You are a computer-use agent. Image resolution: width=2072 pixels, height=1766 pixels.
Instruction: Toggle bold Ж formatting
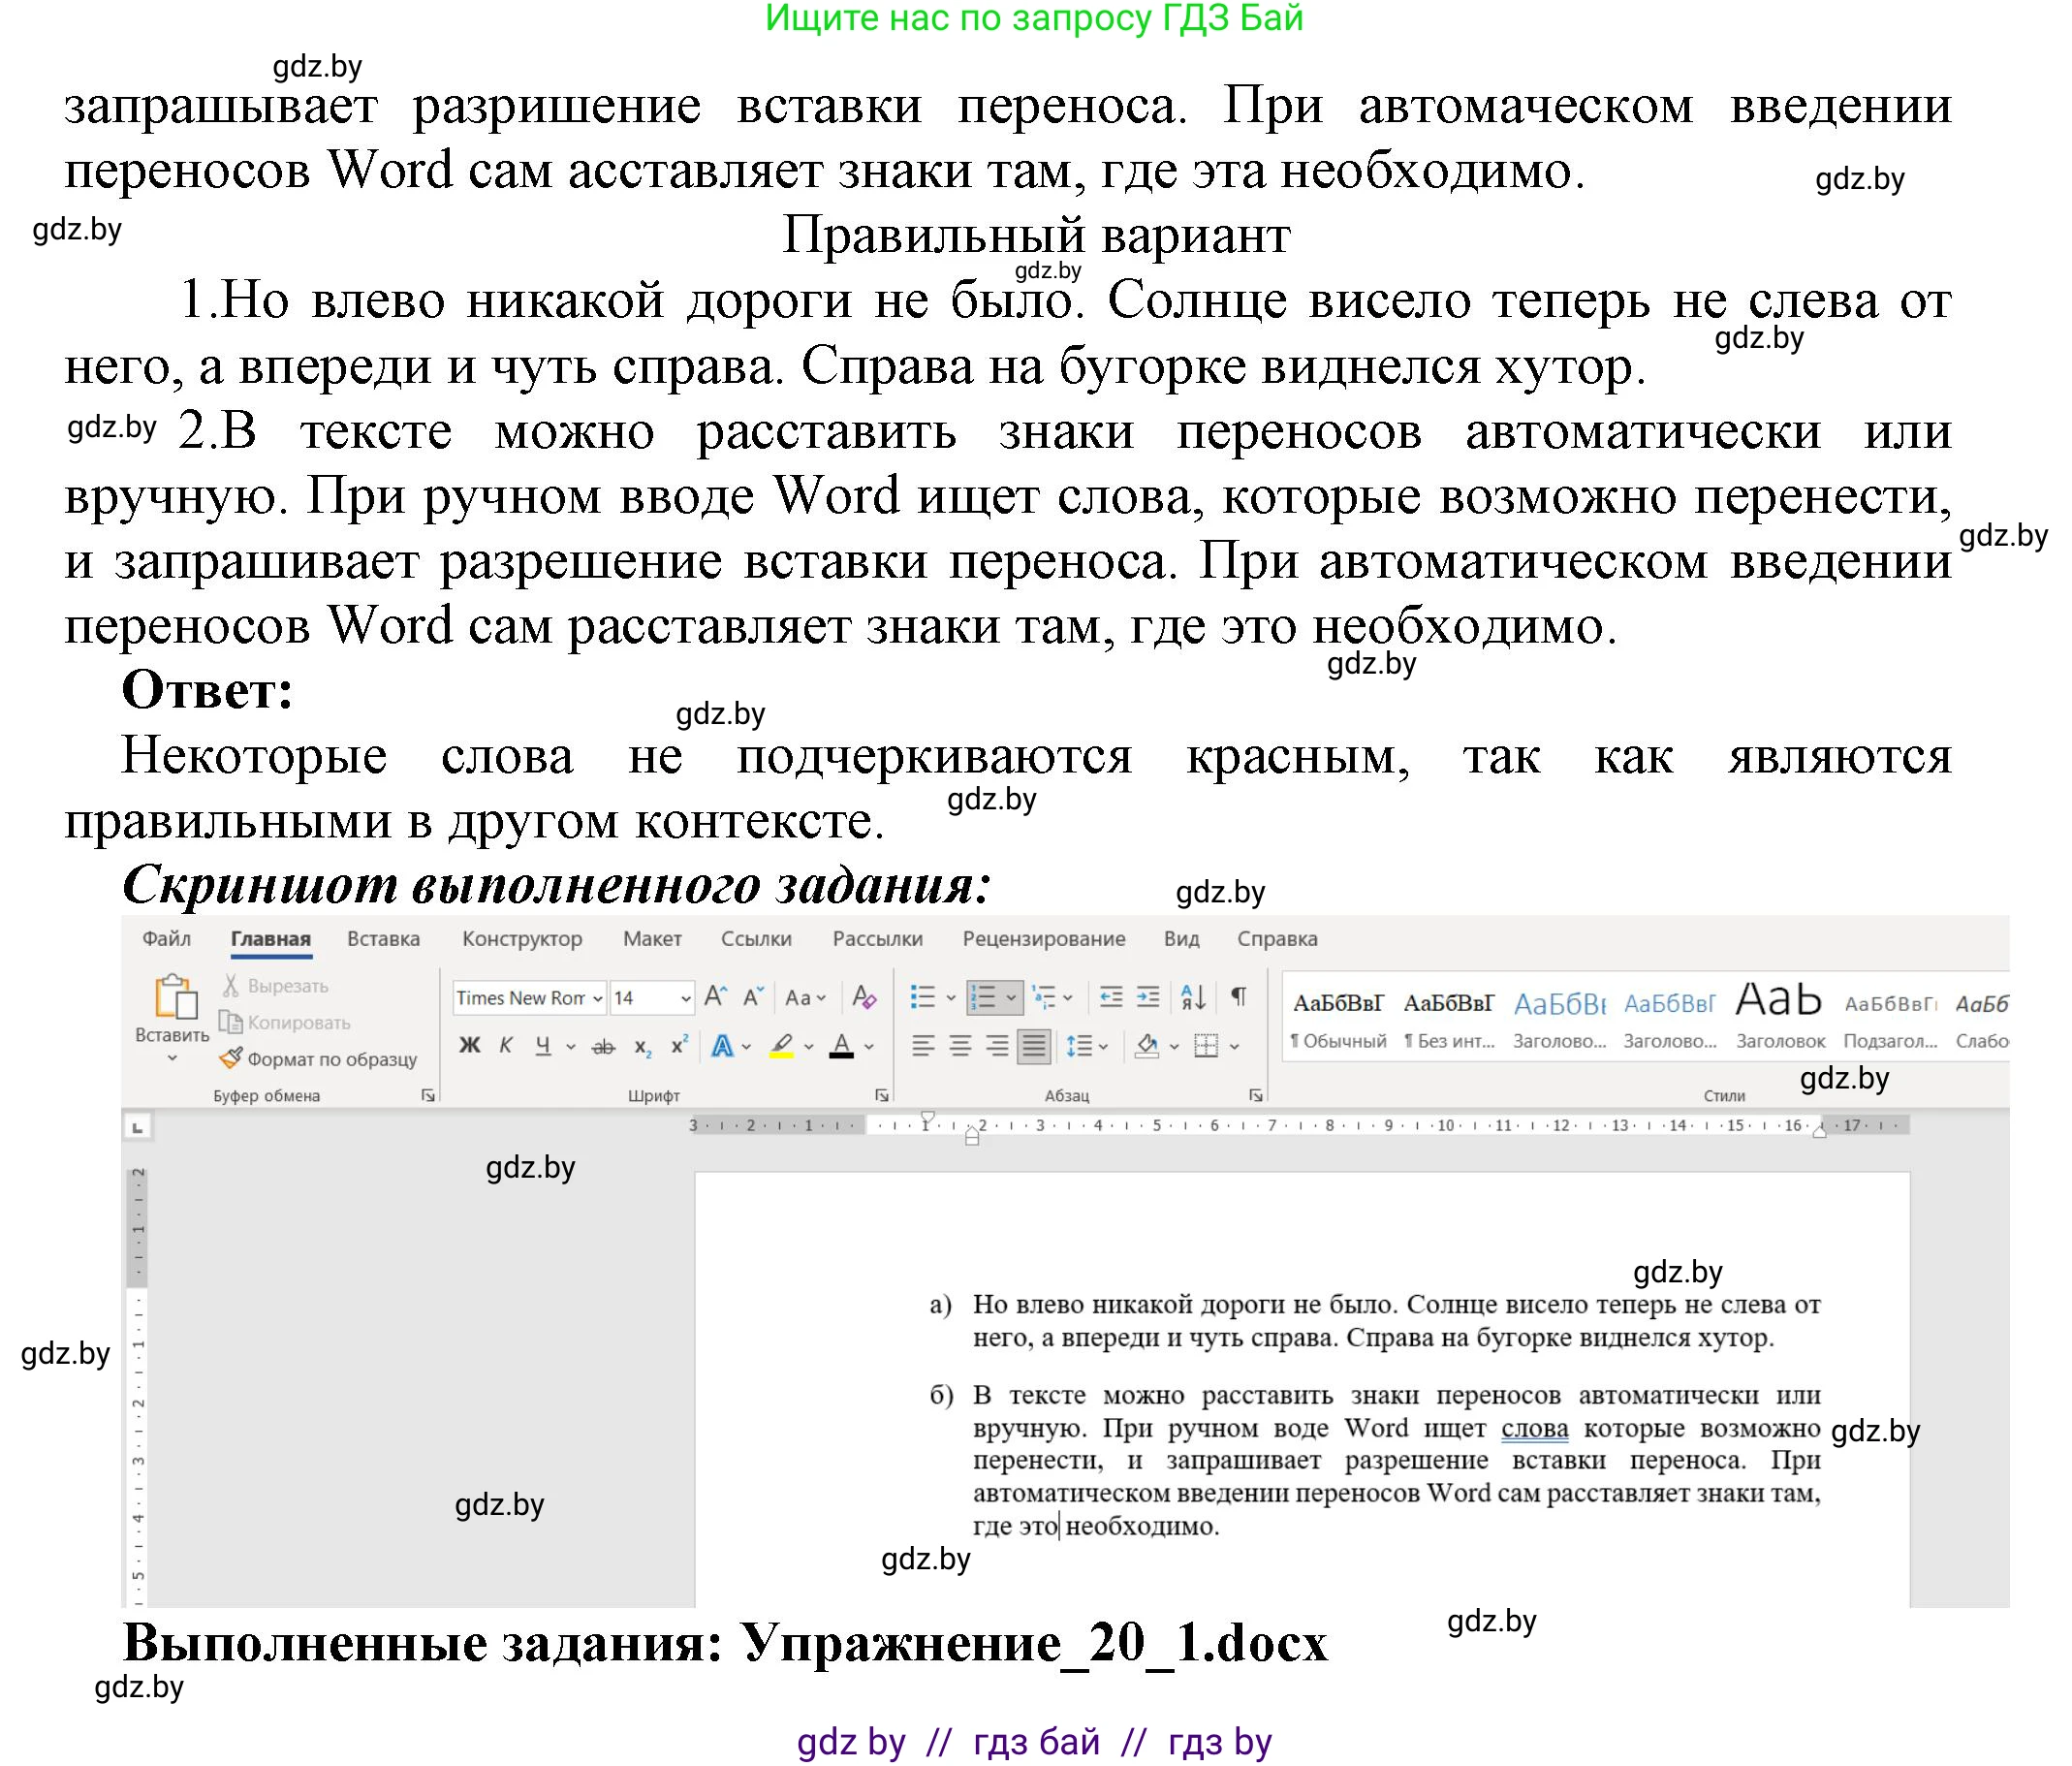point(470,1046)
